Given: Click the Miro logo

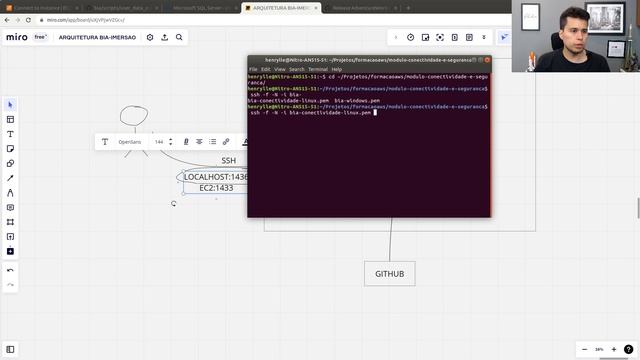Looking at the screenshot, I should coord(17,37).
